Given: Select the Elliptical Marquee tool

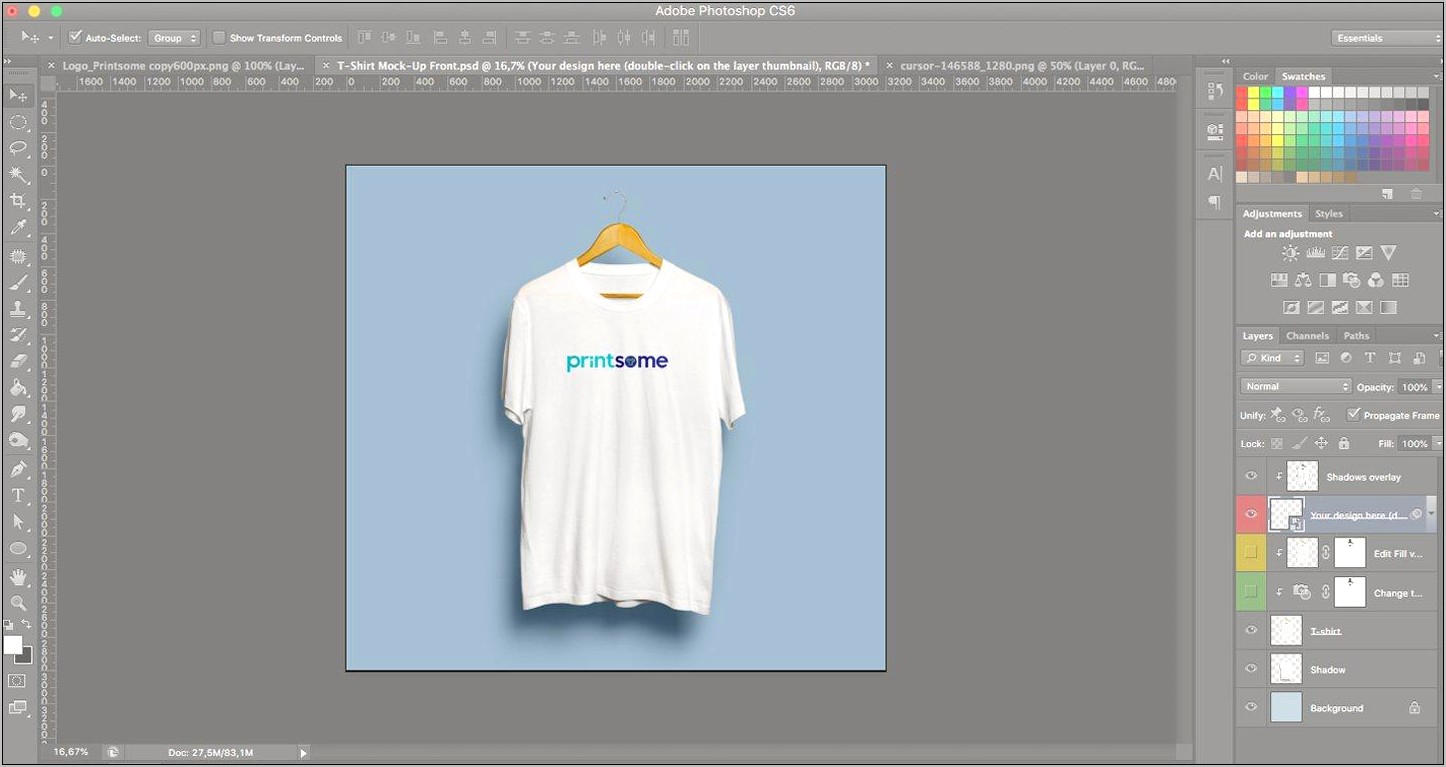Looking at the screenshot, I should tap(18, 122).
